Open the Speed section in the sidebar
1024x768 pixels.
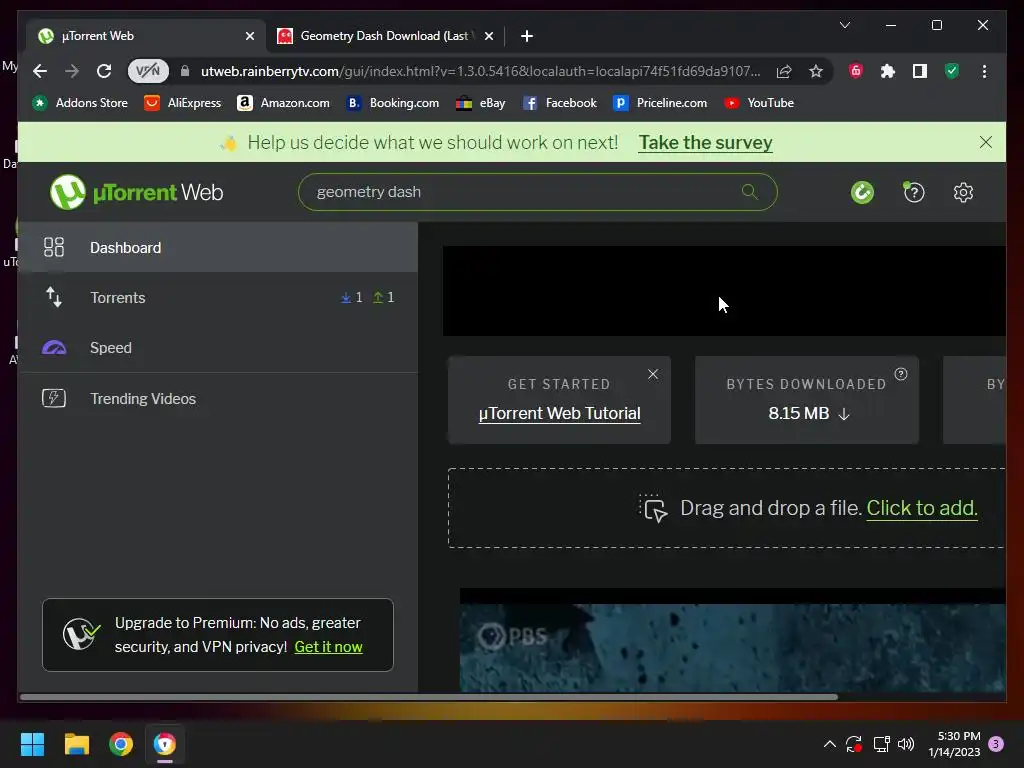[x=217, y=347]
